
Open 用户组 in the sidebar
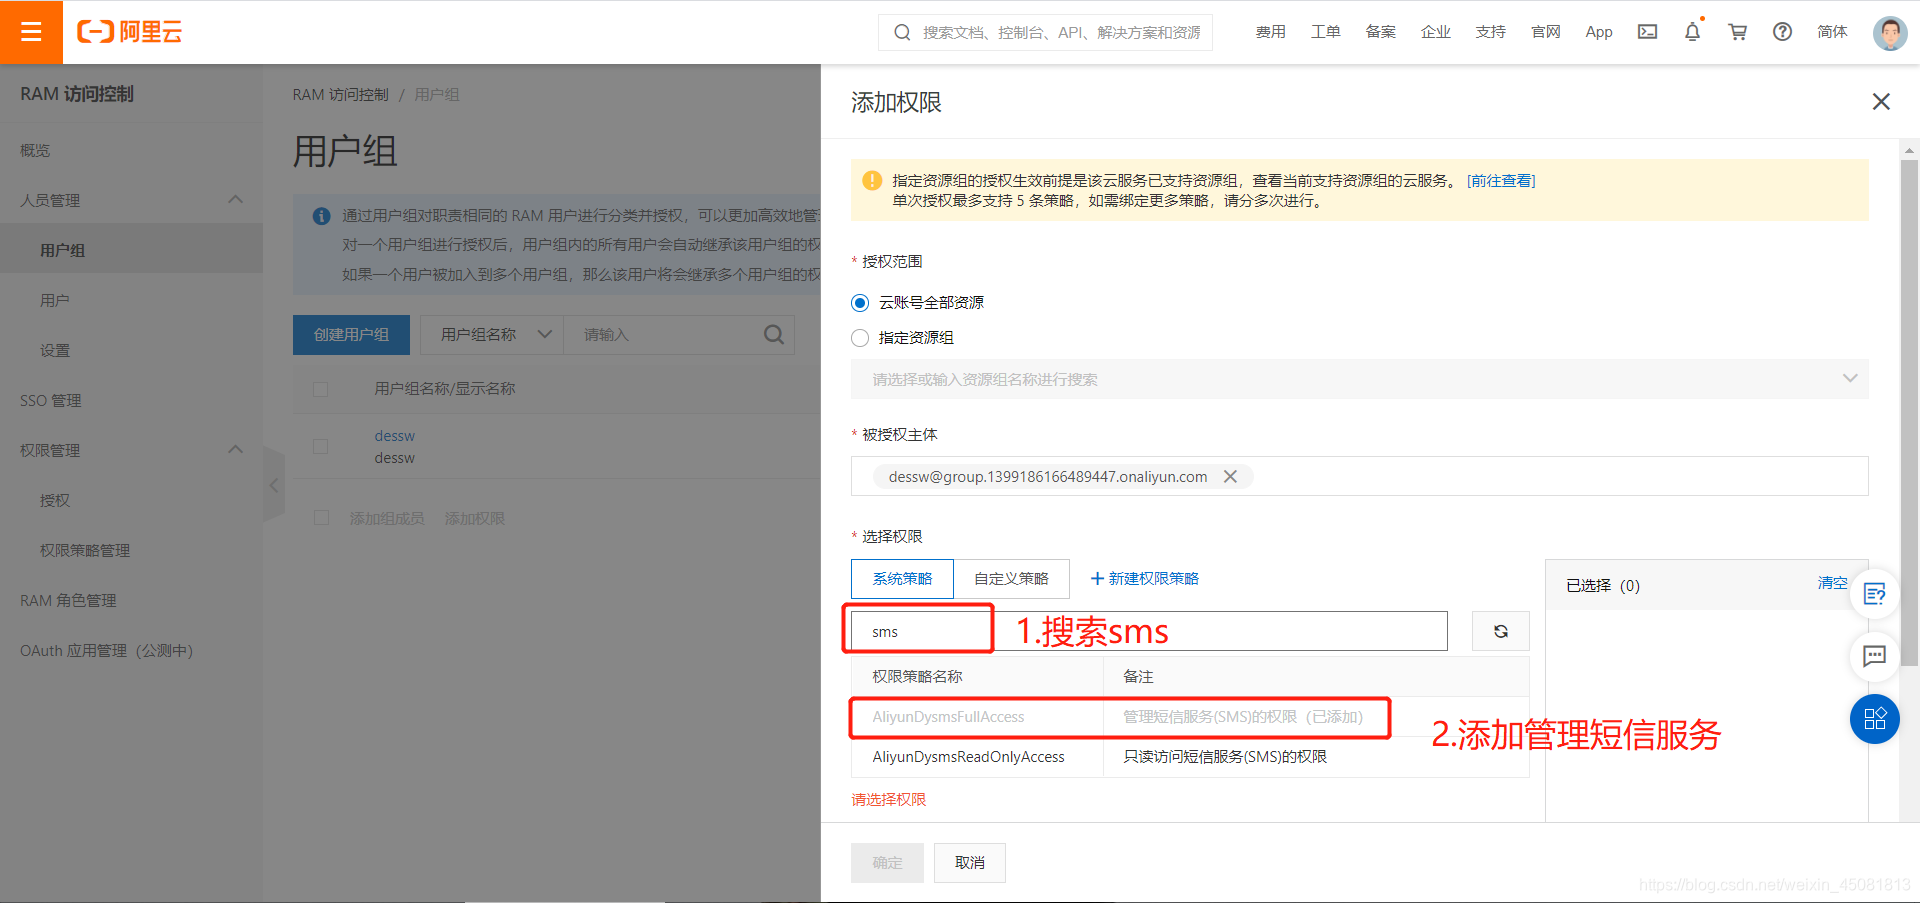131,250
